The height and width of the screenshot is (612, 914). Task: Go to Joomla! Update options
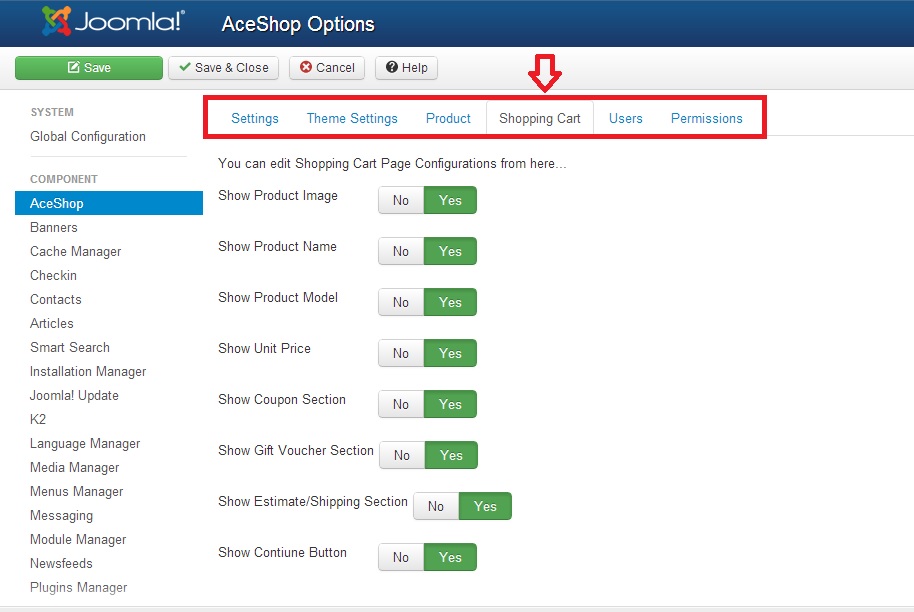[x=74, y=395]
